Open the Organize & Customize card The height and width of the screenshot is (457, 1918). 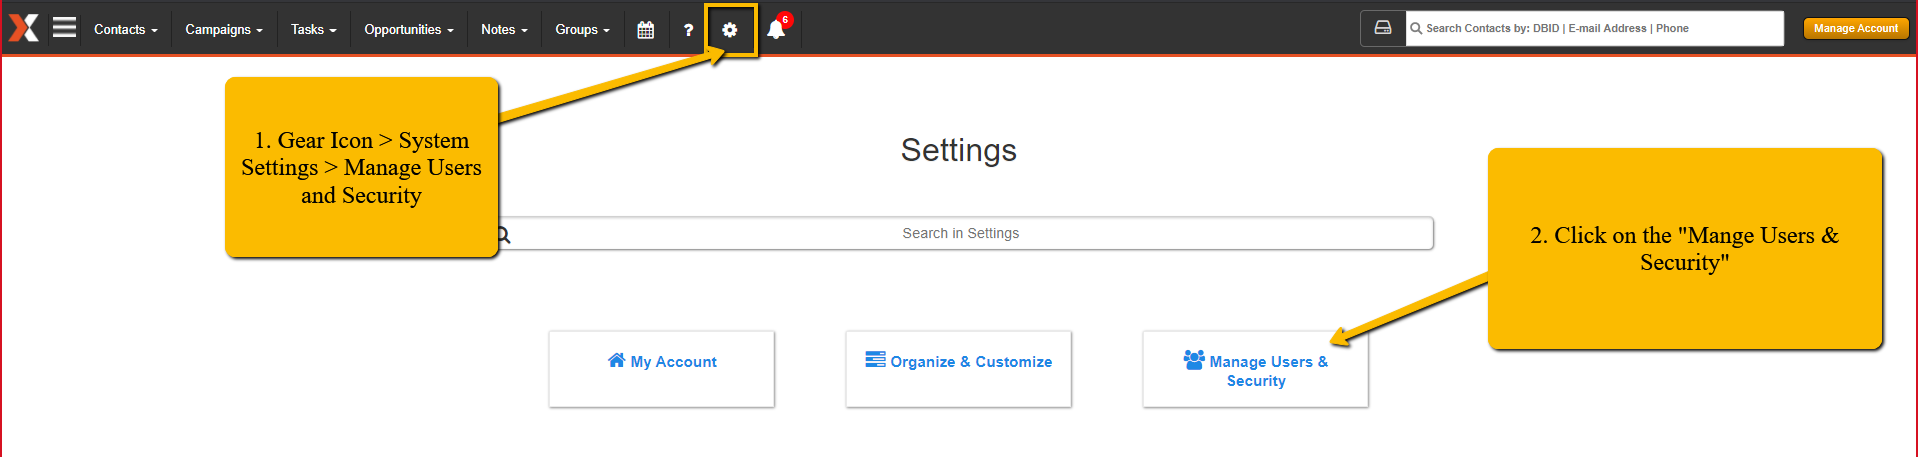coord(958,369)
